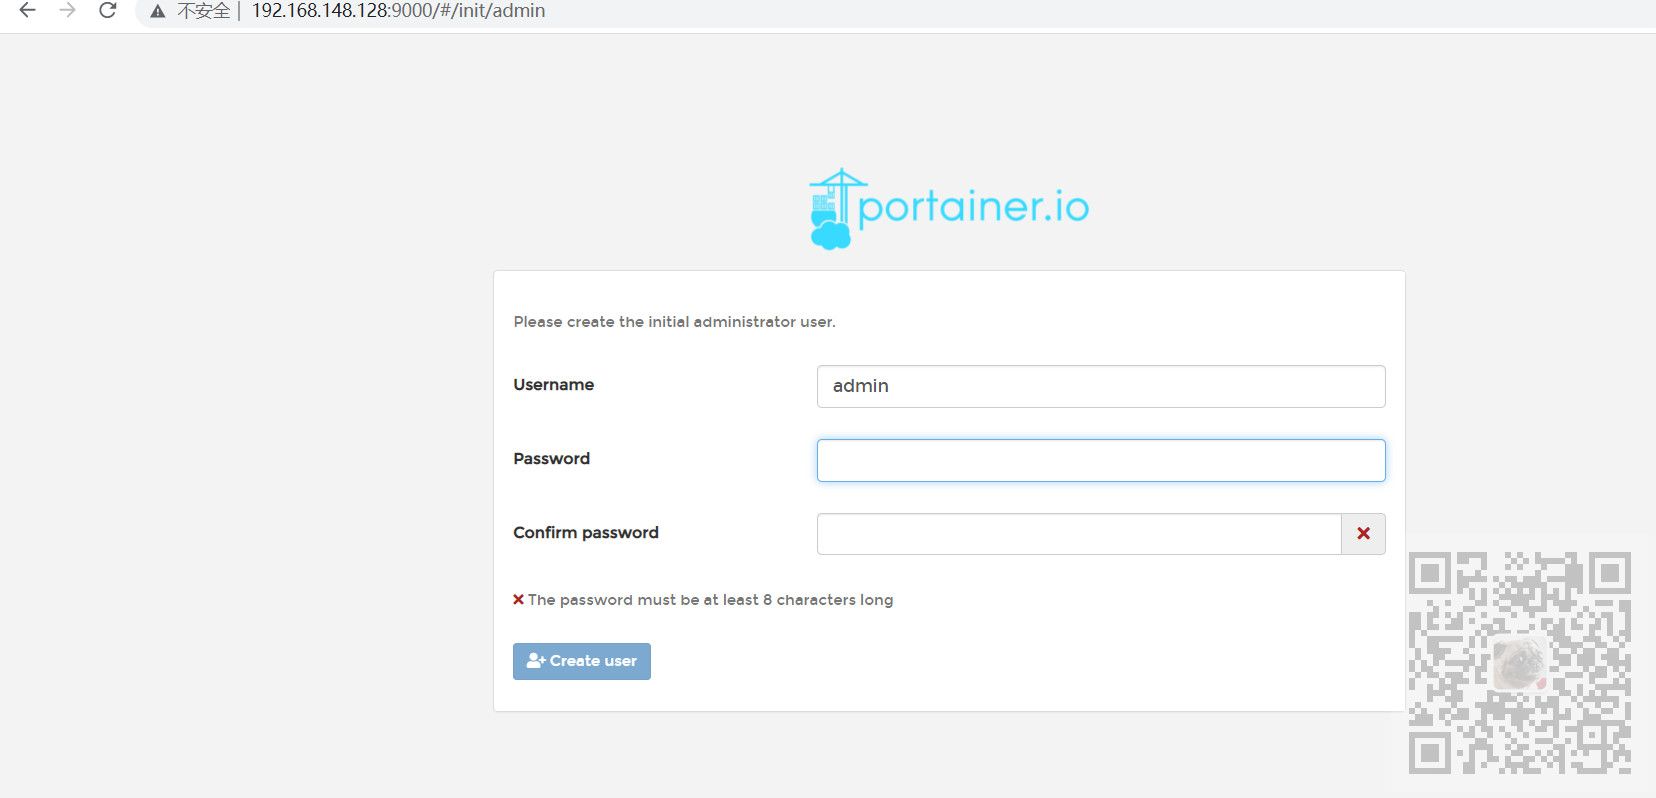Screen dimensions: 1656x798
Task: Click the Create user button
Action: [582, 661]
